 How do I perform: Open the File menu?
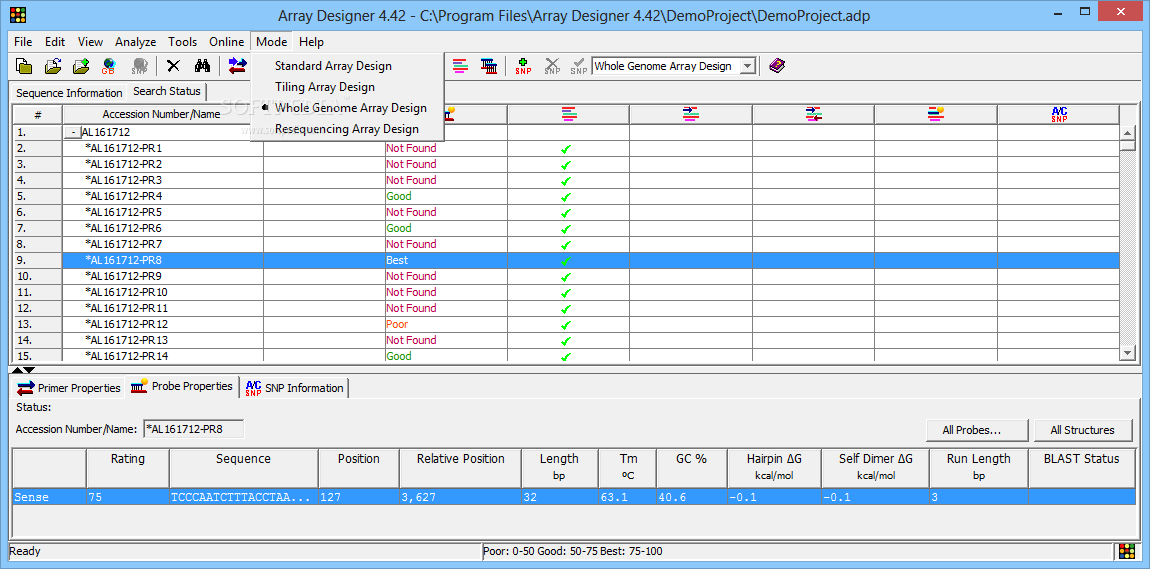[x=23, y=42]
